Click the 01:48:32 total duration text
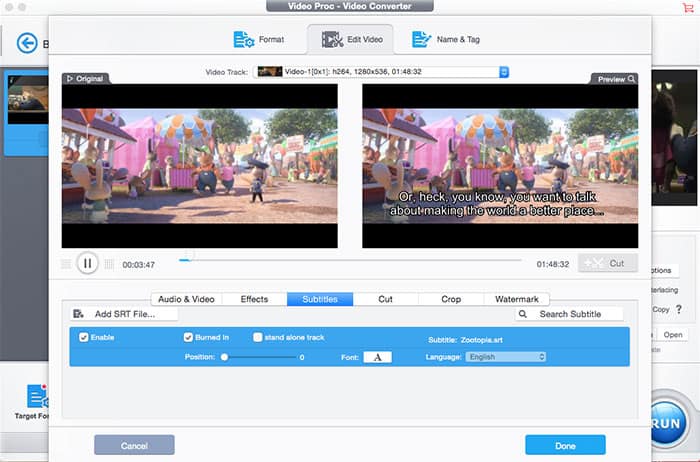700x462 pixels. point(553,264)
